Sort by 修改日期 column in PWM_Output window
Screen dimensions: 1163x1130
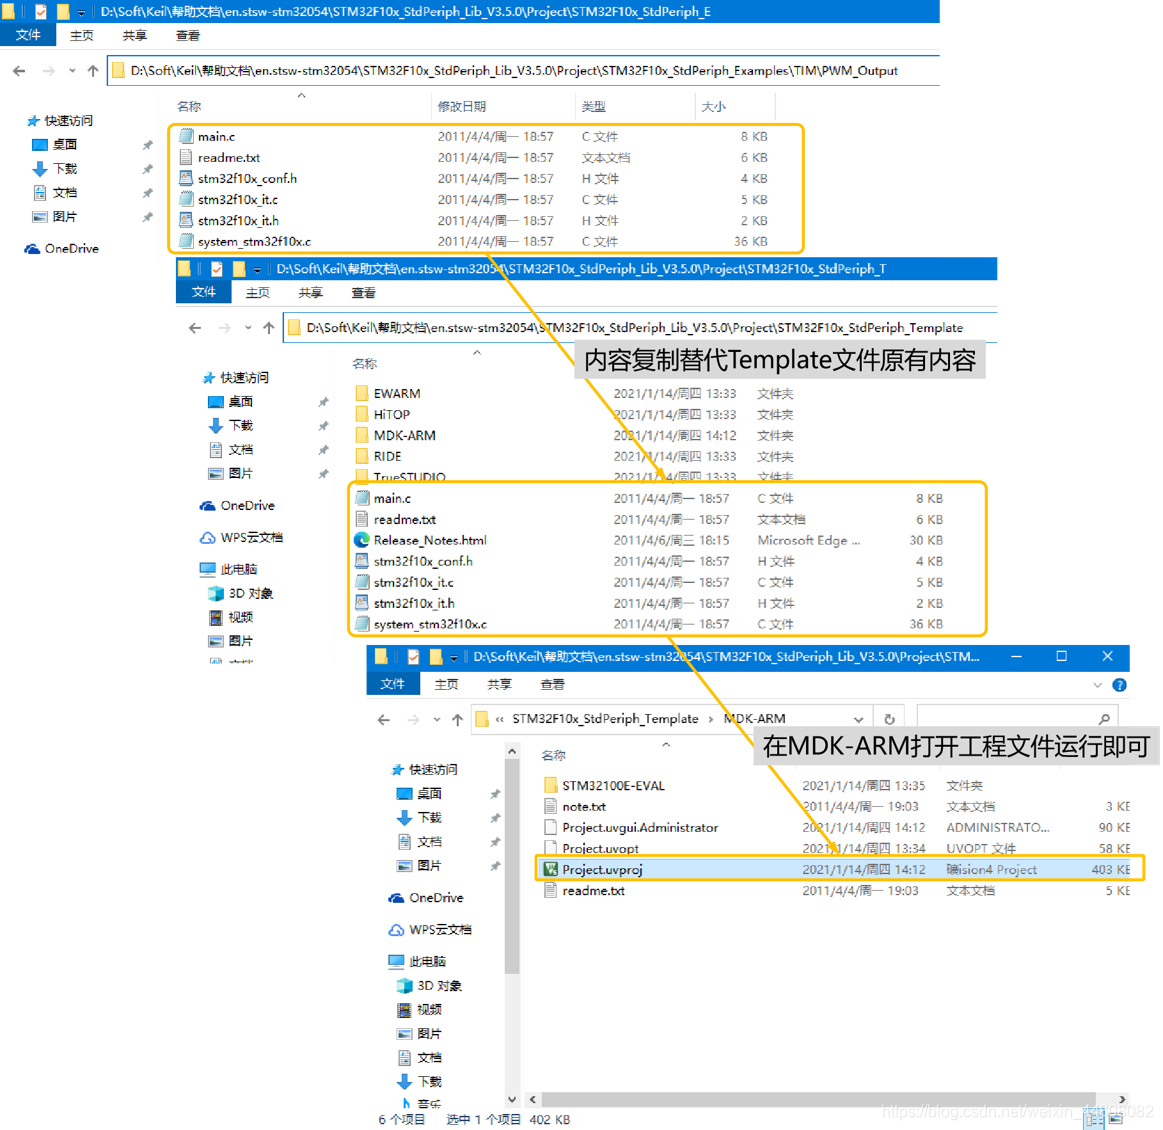point(461,107)
